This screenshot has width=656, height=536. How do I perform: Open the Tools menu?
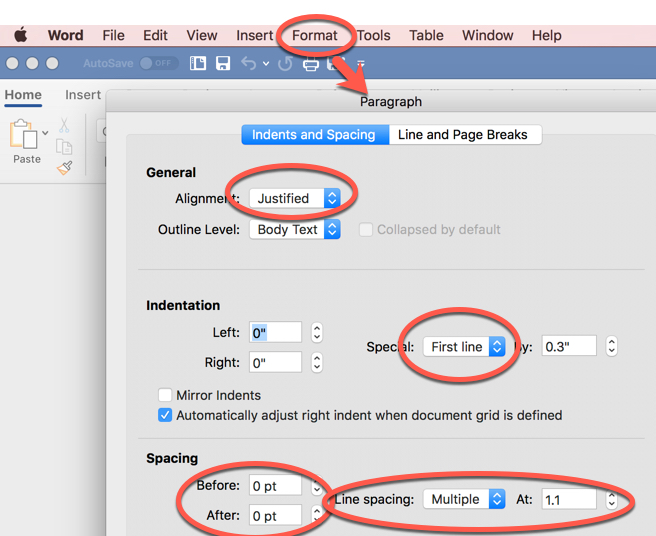374,35
